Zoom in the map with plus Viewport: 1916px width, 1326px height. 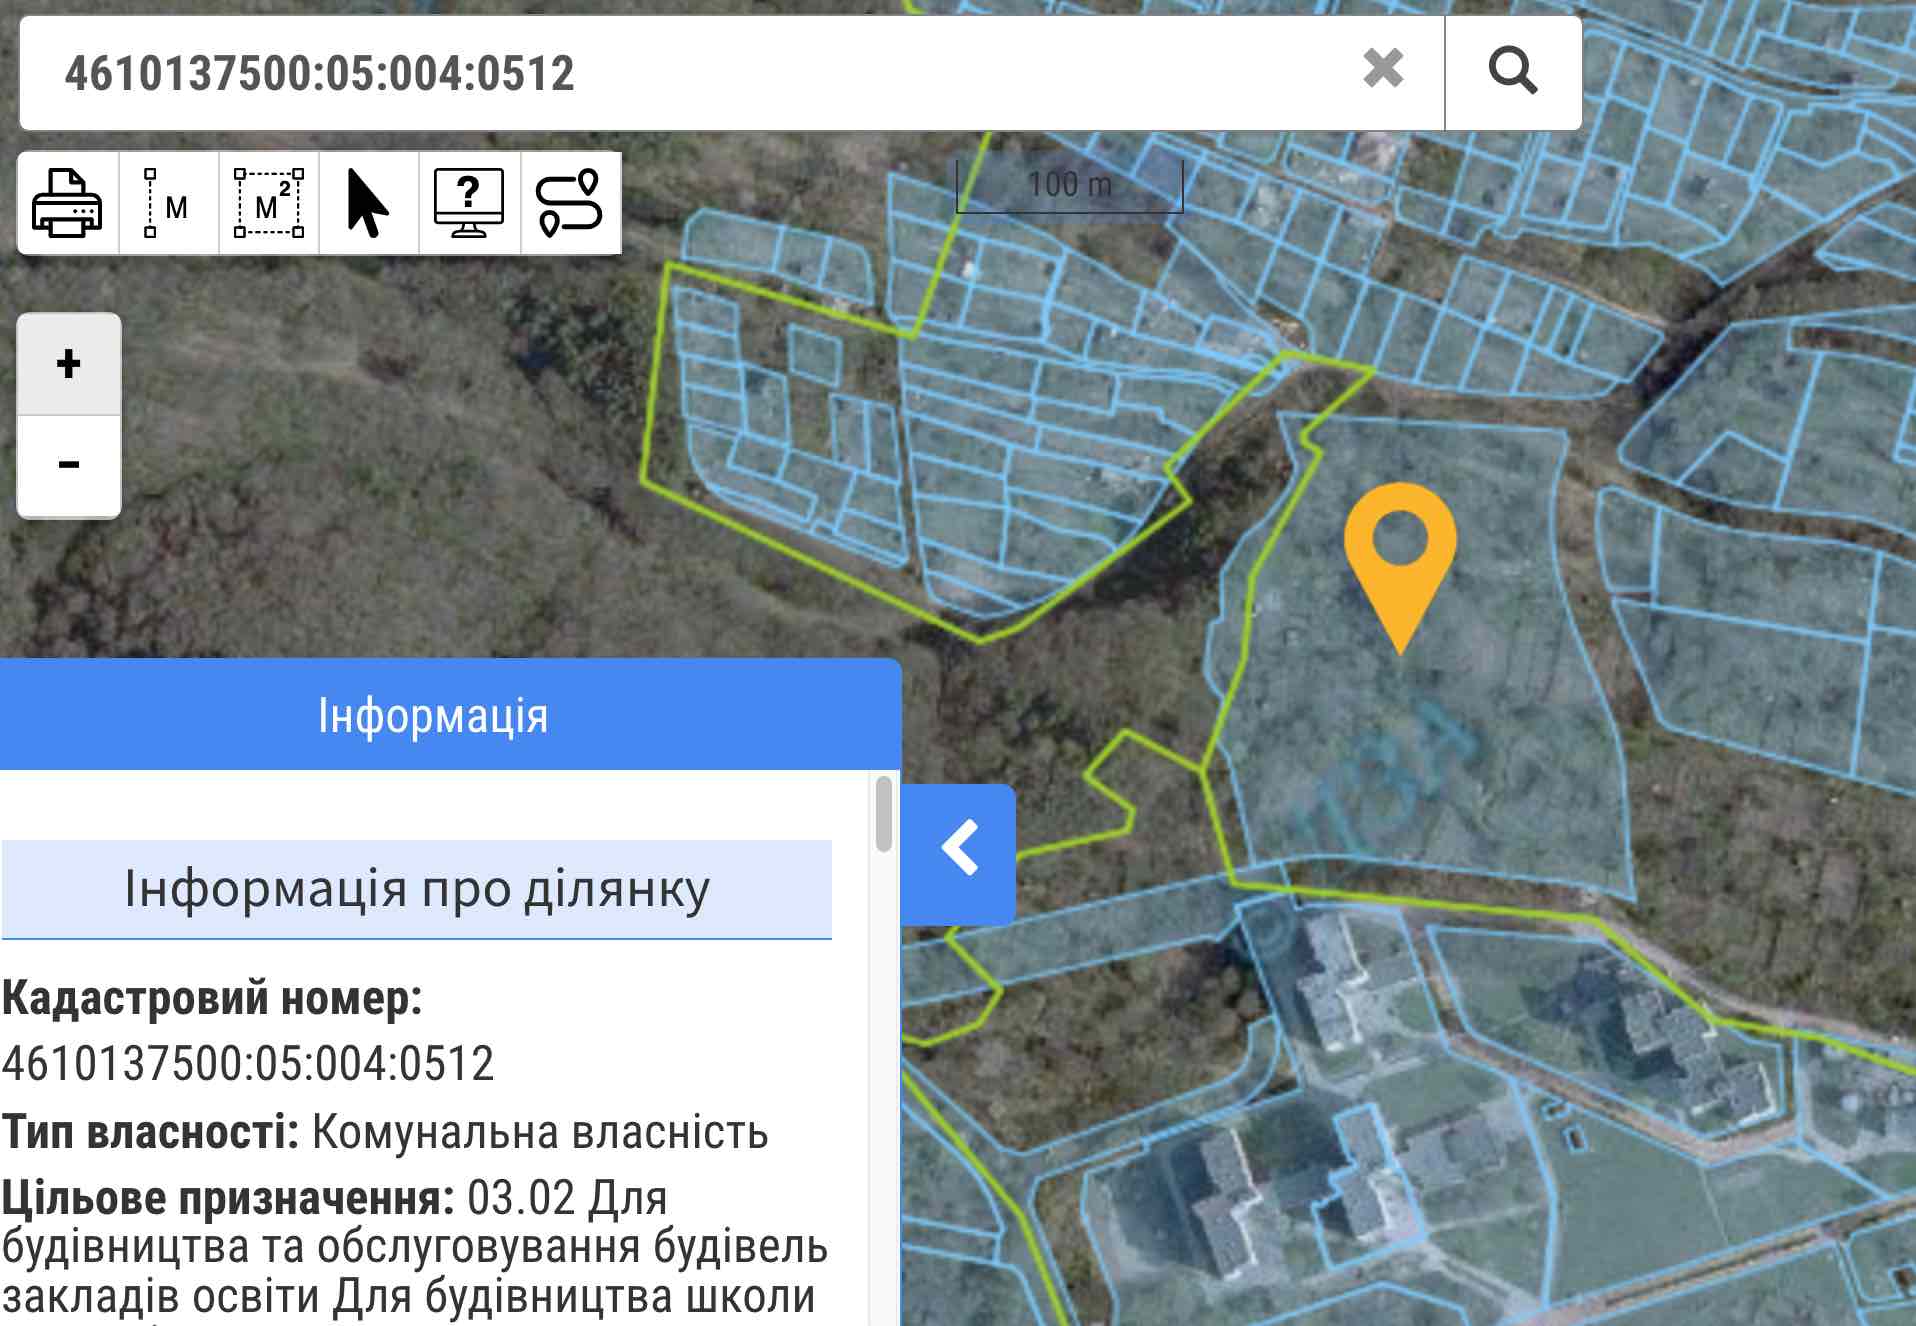[69, 364]
